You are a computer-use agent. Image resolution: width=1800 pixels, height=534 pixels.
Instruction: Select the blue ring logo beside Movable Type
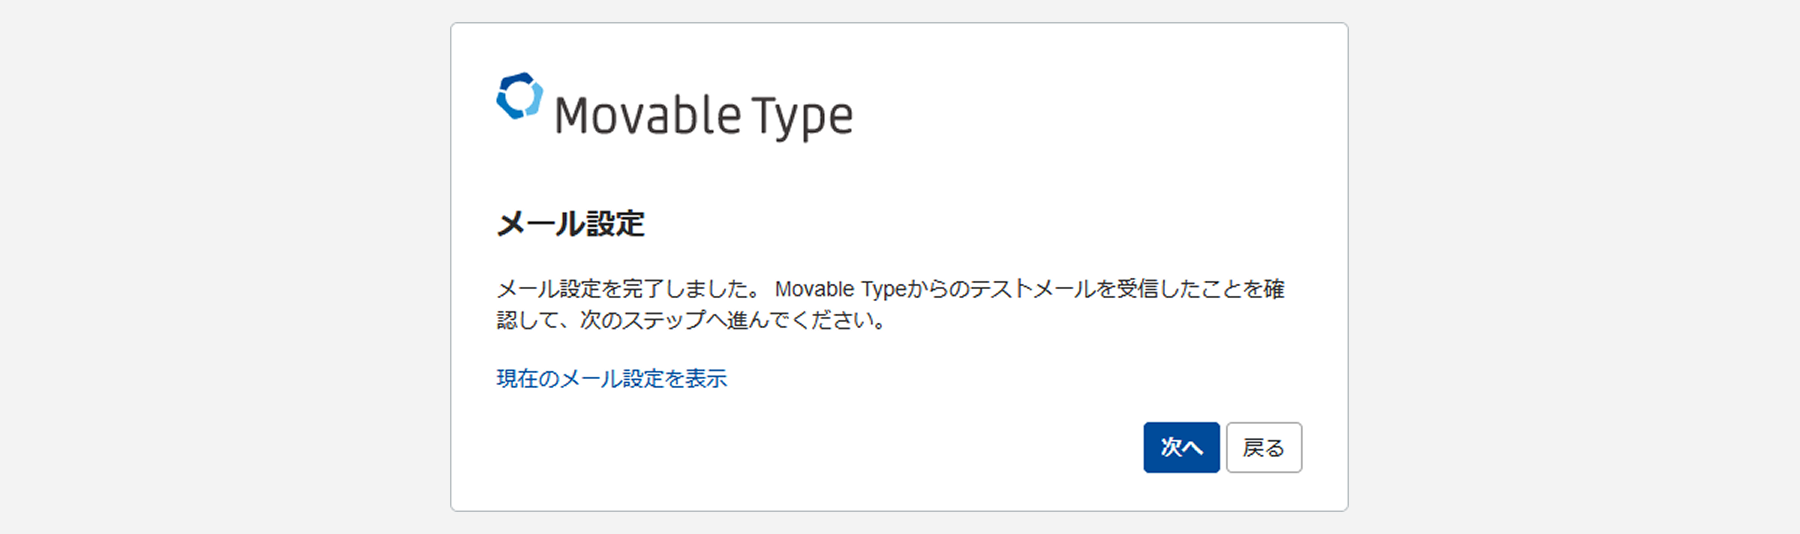(520, 97)
